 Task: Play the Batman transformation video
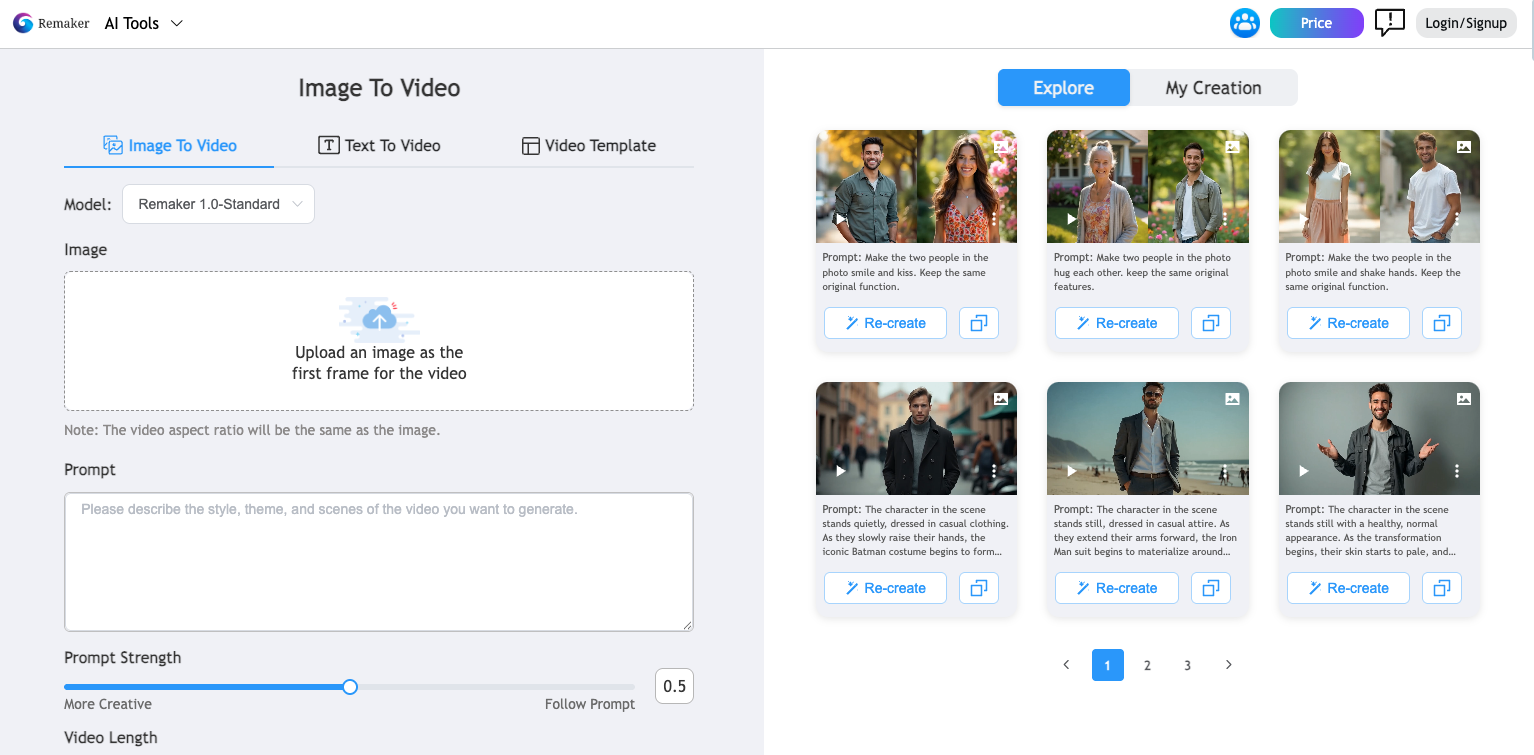click(840, 470)
